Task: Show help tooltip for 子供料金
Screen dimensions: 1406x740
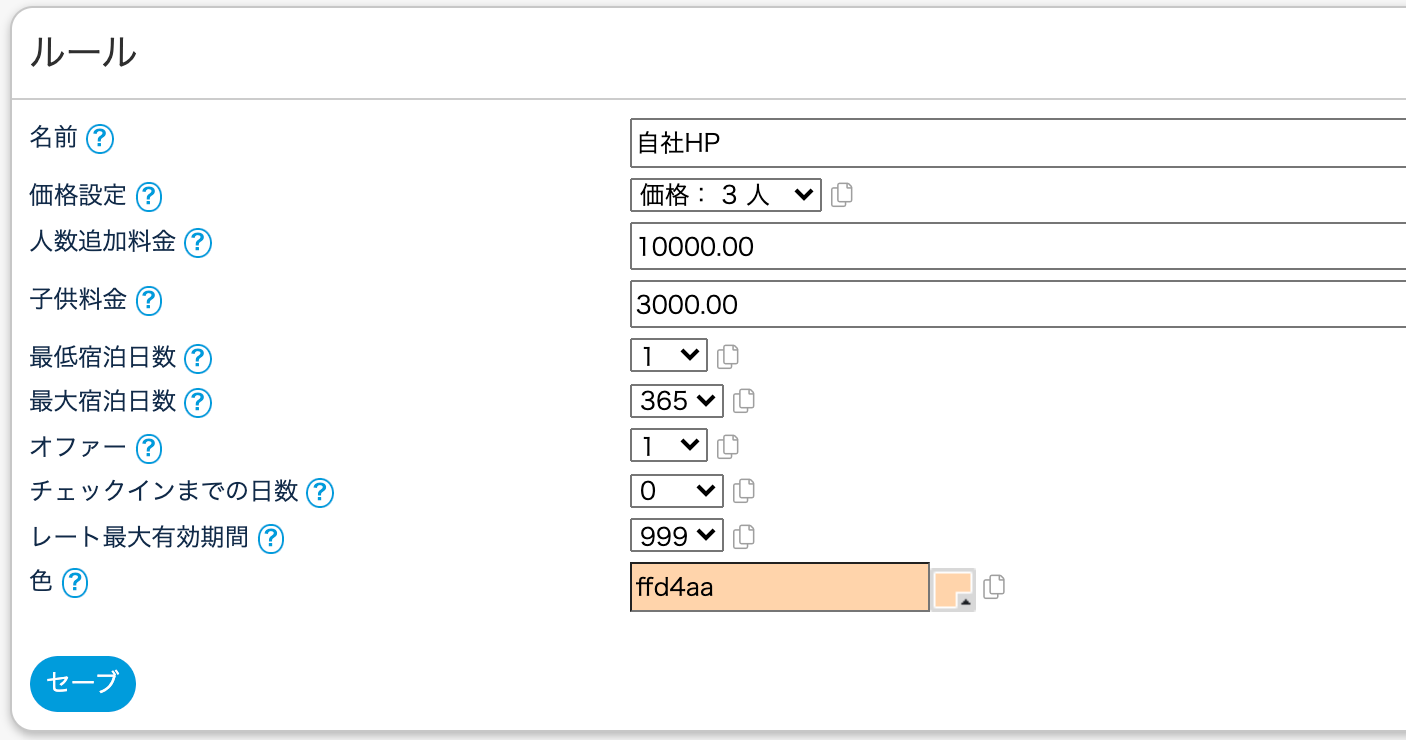Action: pyautogui.click(x=149, y=300)
